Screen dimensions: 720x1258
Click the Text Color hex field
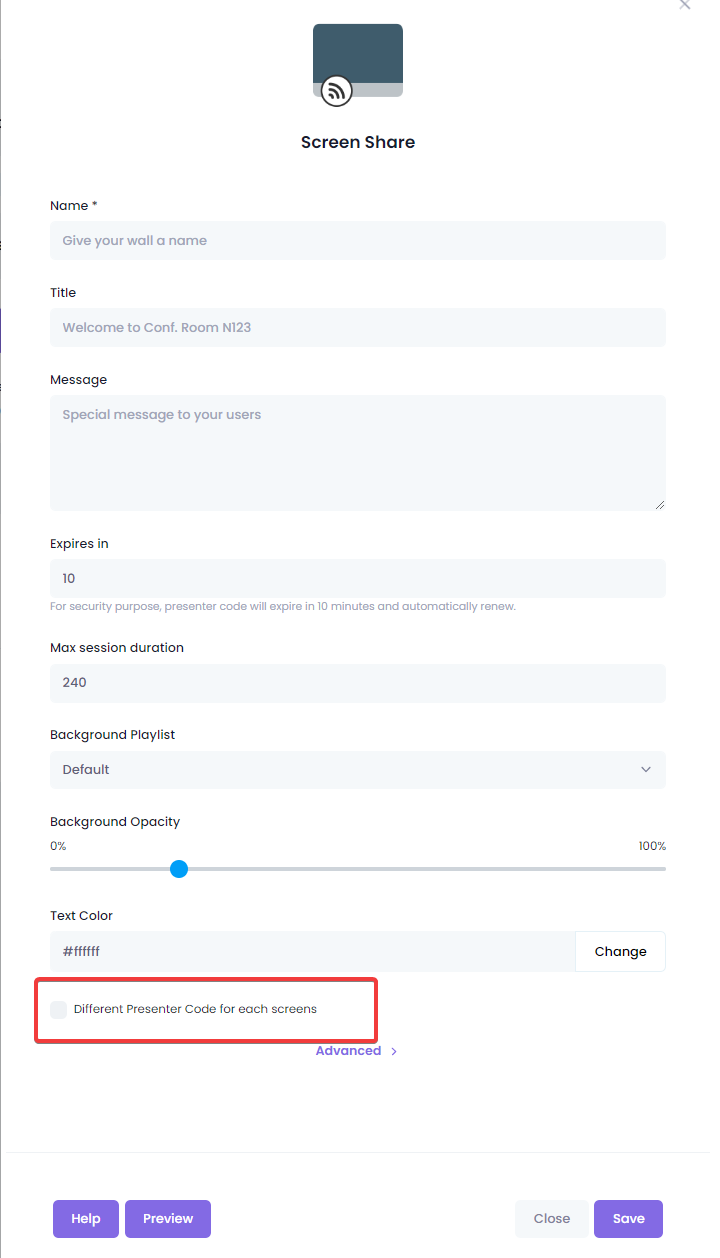tap(313, 952)
